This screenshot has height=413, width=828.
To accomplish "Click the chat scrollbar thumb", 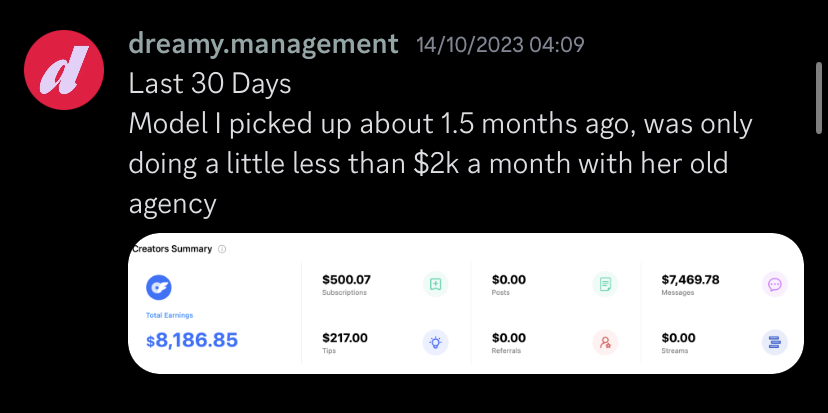I will [819, 98].
